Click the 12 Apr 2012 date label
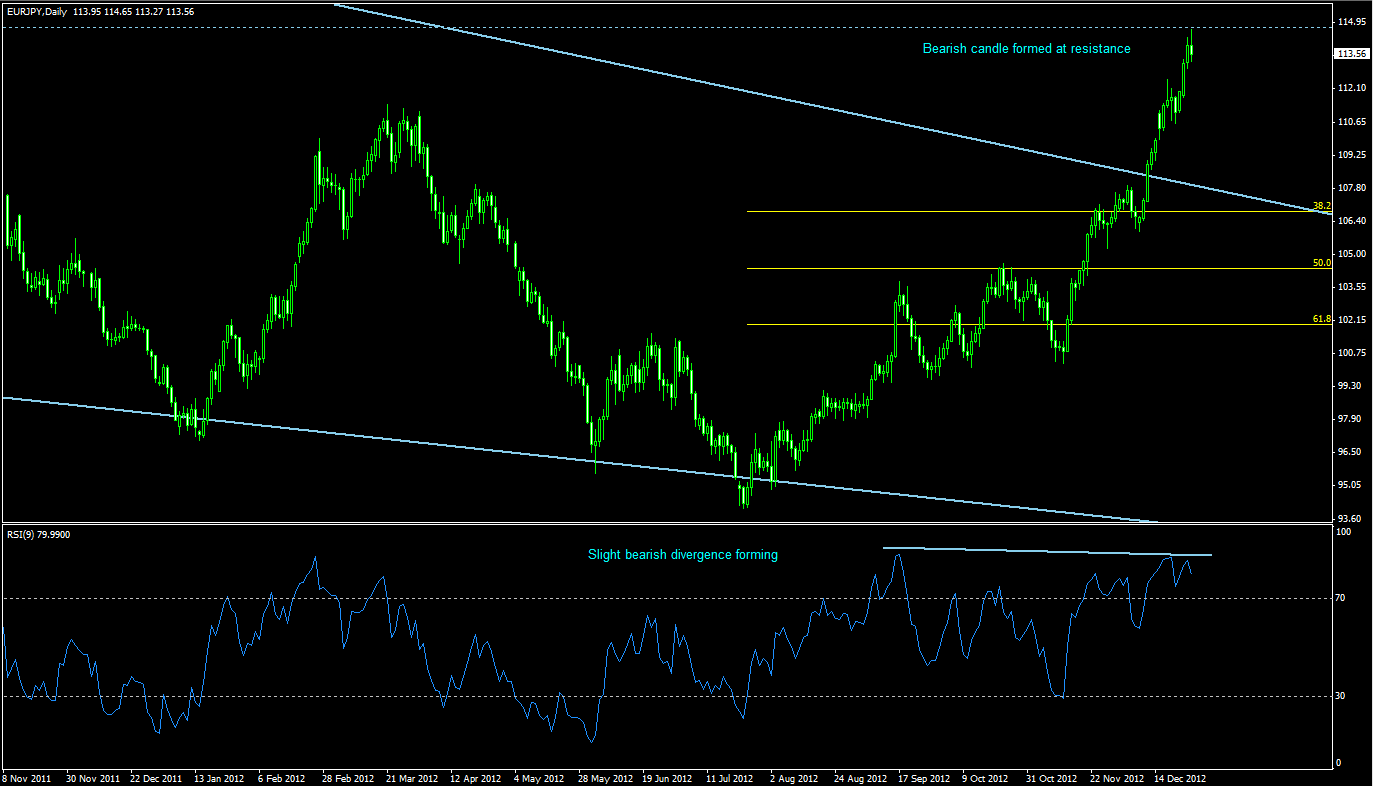1374x786 pixels. pyautogui.click(x=476, y=777)
